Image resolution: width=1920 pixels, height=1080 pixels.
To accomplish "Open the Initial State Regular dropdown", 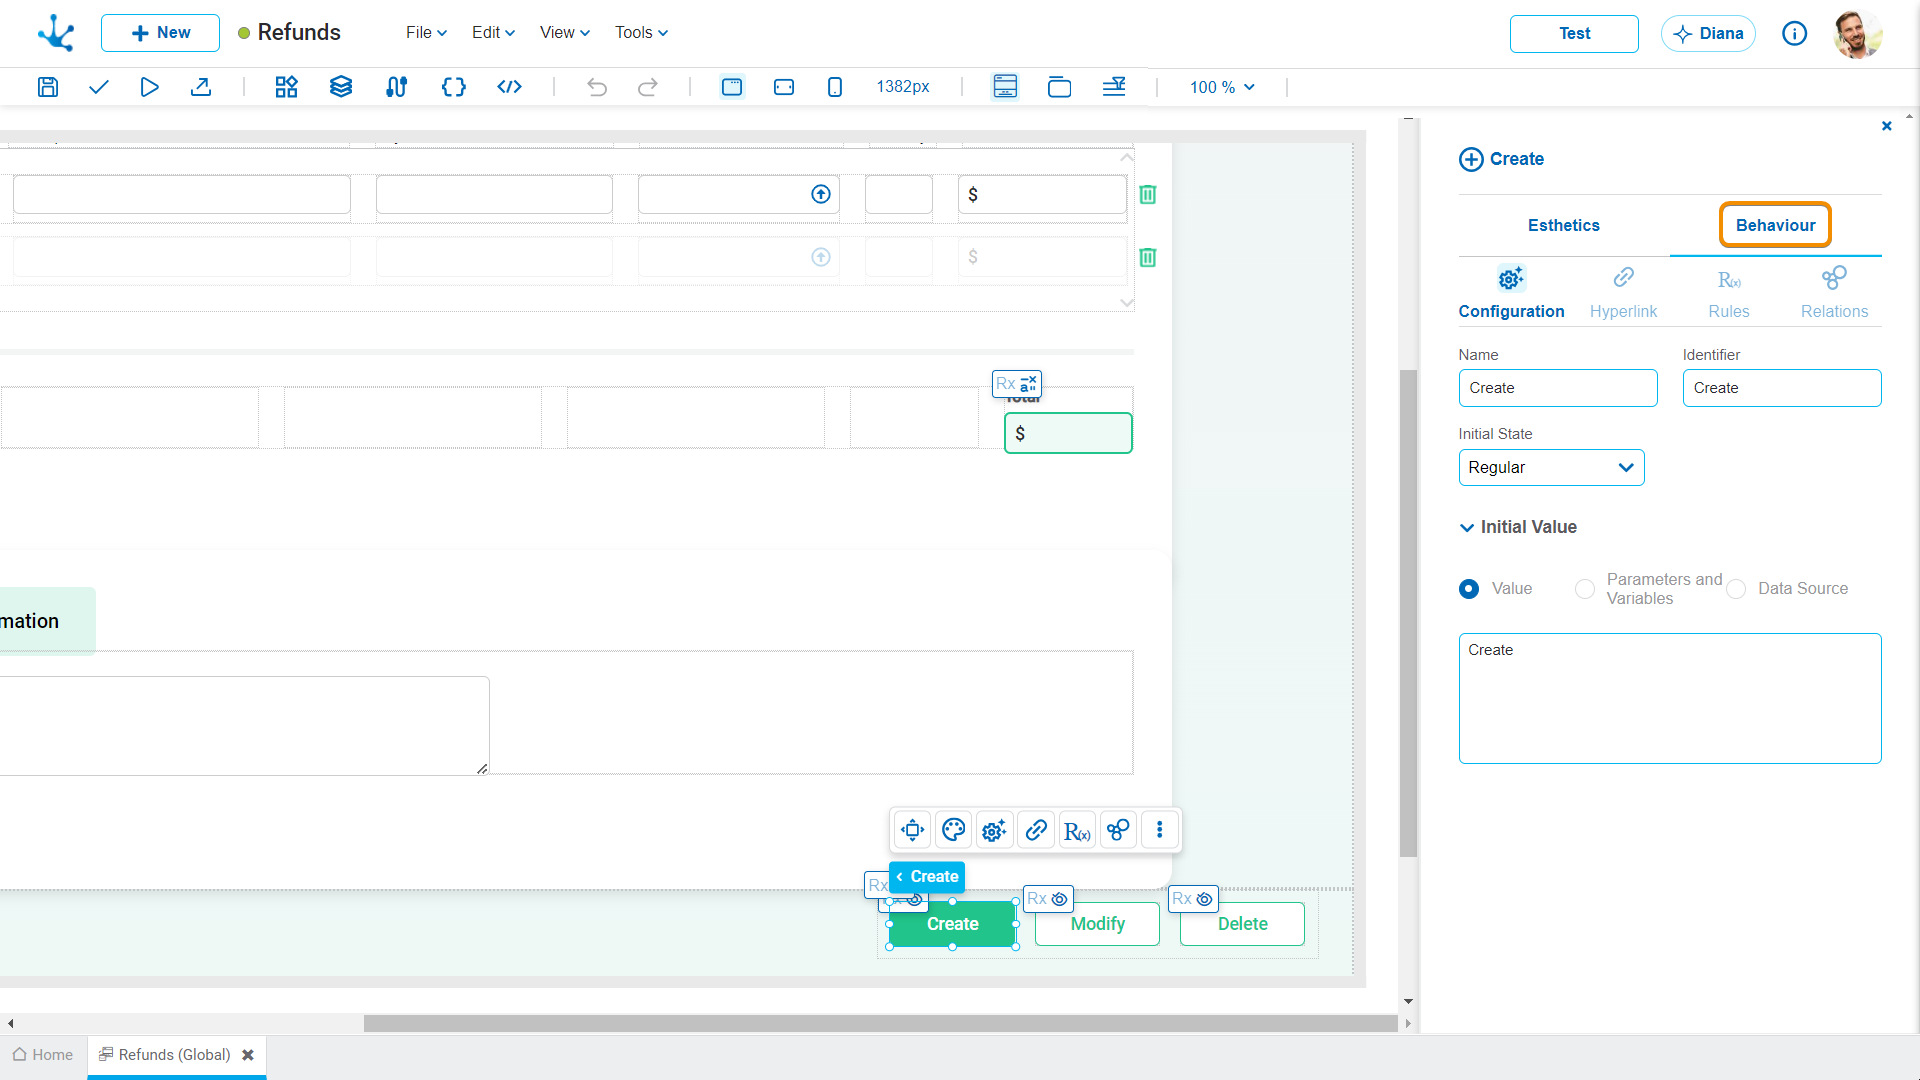I will pos(1551,468).
